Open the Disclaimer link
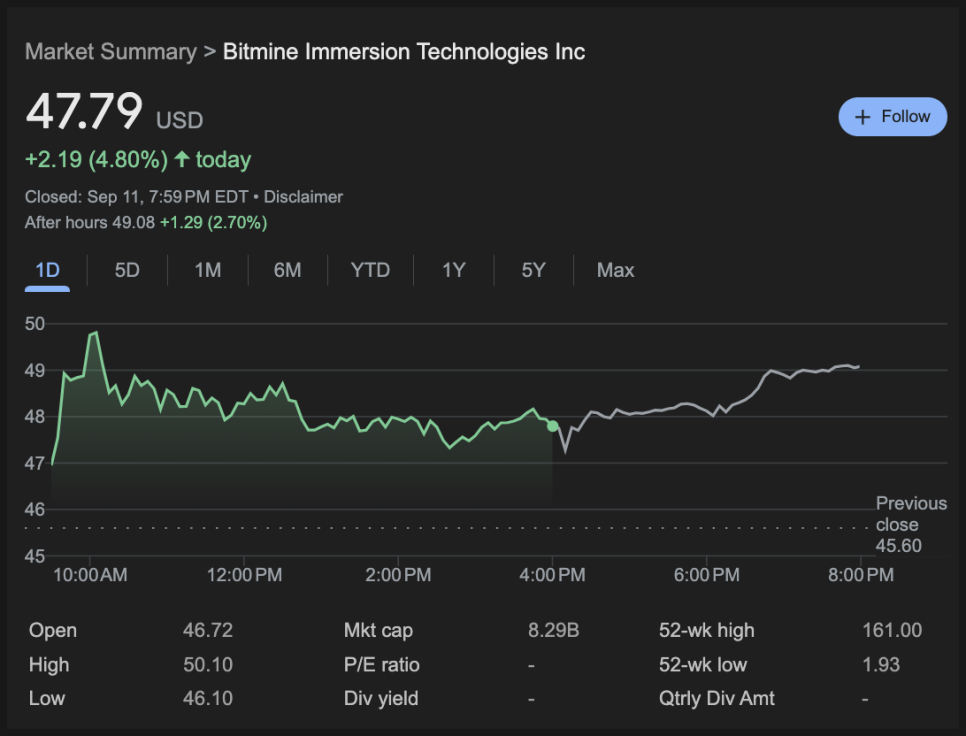This screenshot has height=736, width=966. pos(303,197)
